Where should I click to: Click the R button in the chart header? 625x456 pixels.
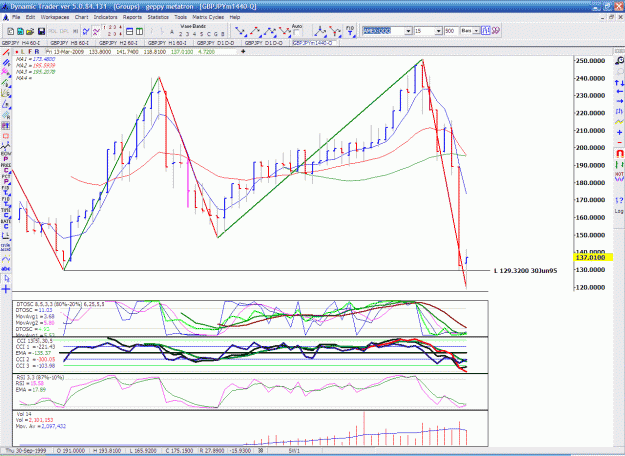click(x=37, y=52)
